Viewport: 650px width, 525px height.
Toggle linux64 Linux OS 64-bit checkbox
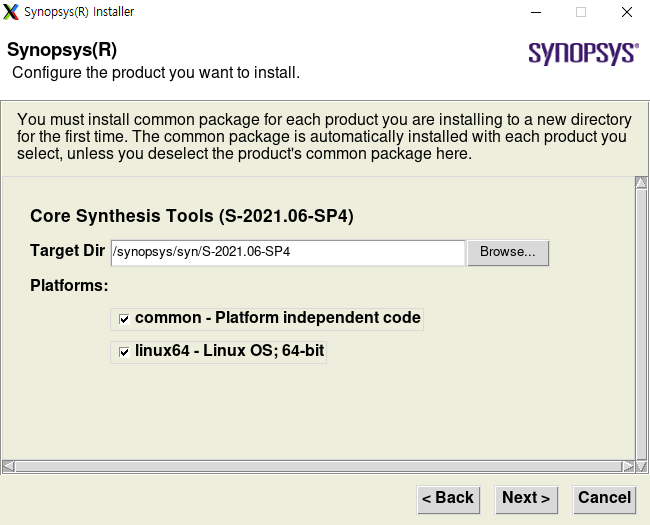point(124,352)
